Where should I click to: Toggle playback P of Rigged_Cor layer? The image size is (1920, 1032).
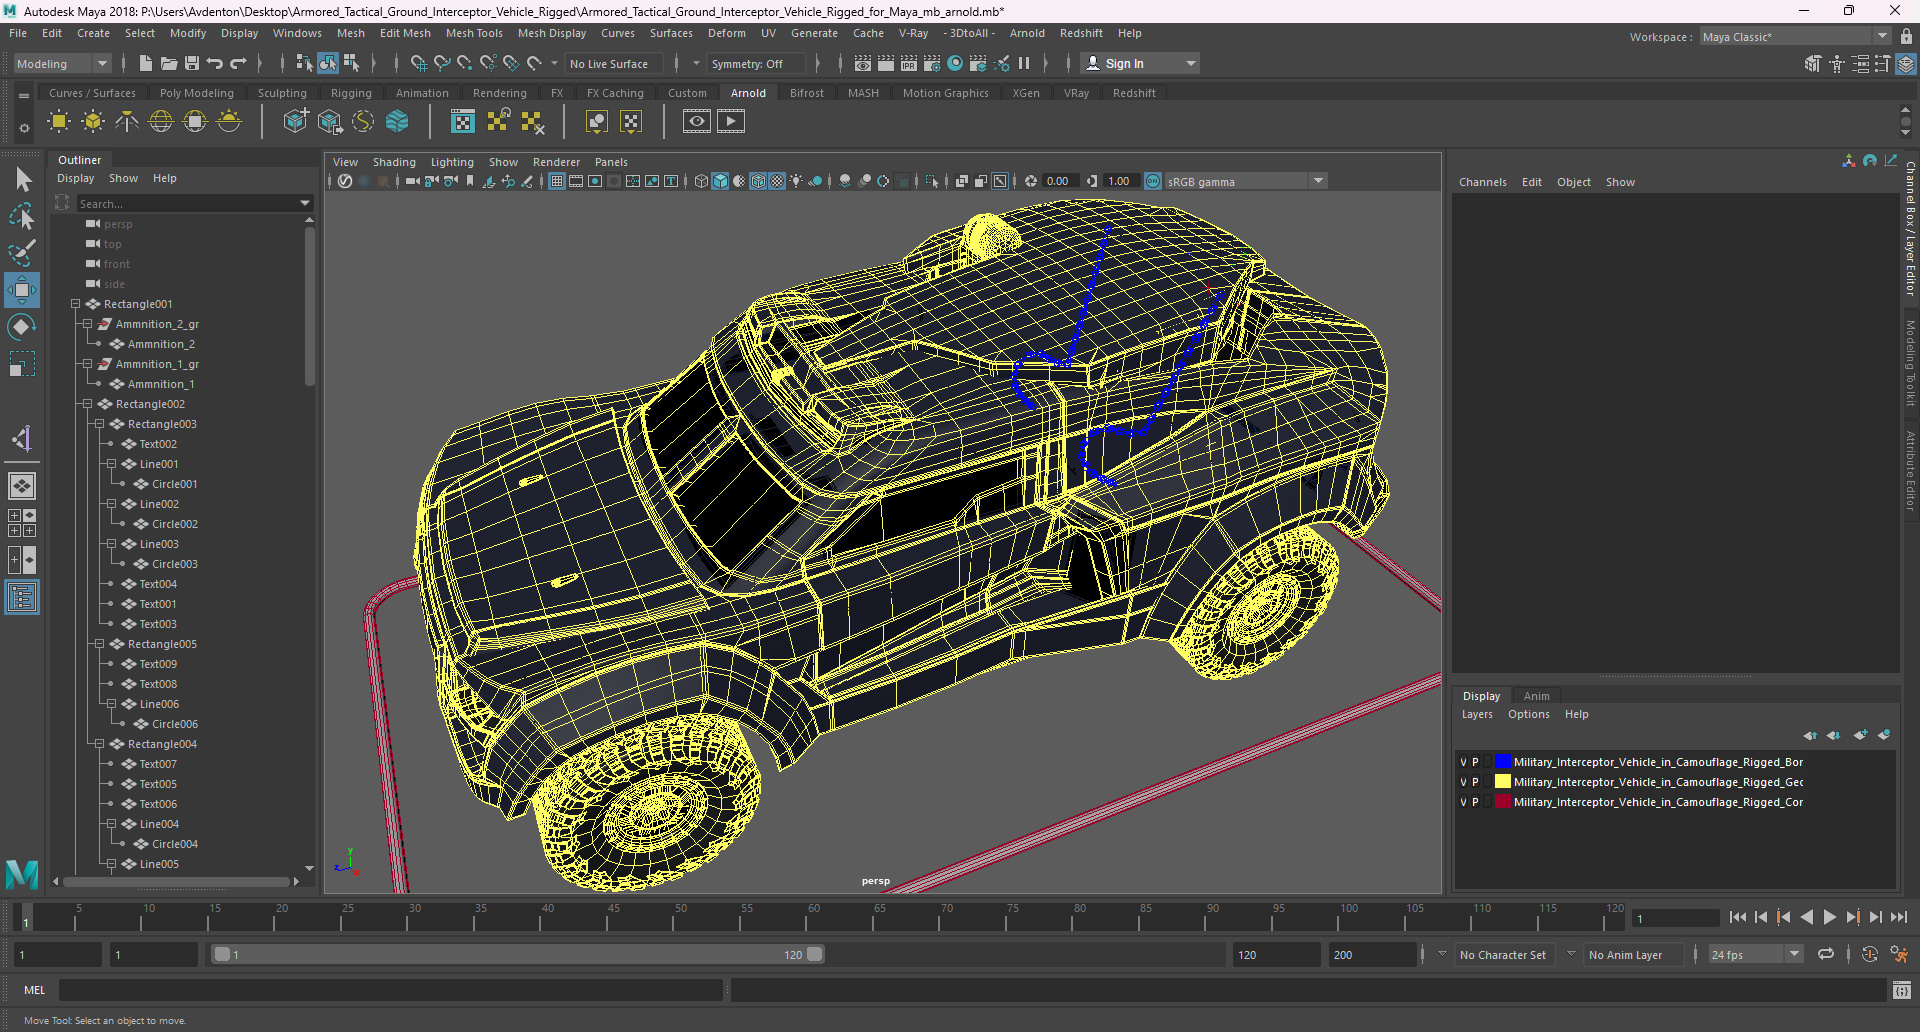coord(1475,802)
